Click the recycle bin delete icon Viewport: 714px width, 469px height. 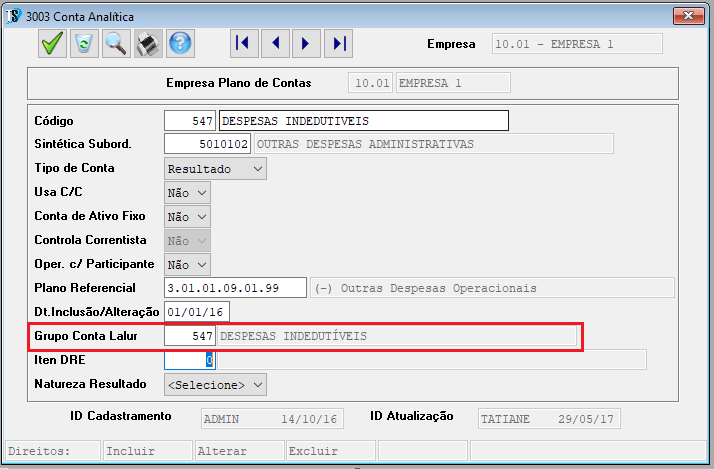pyautogui.click(x=84, y=44)
